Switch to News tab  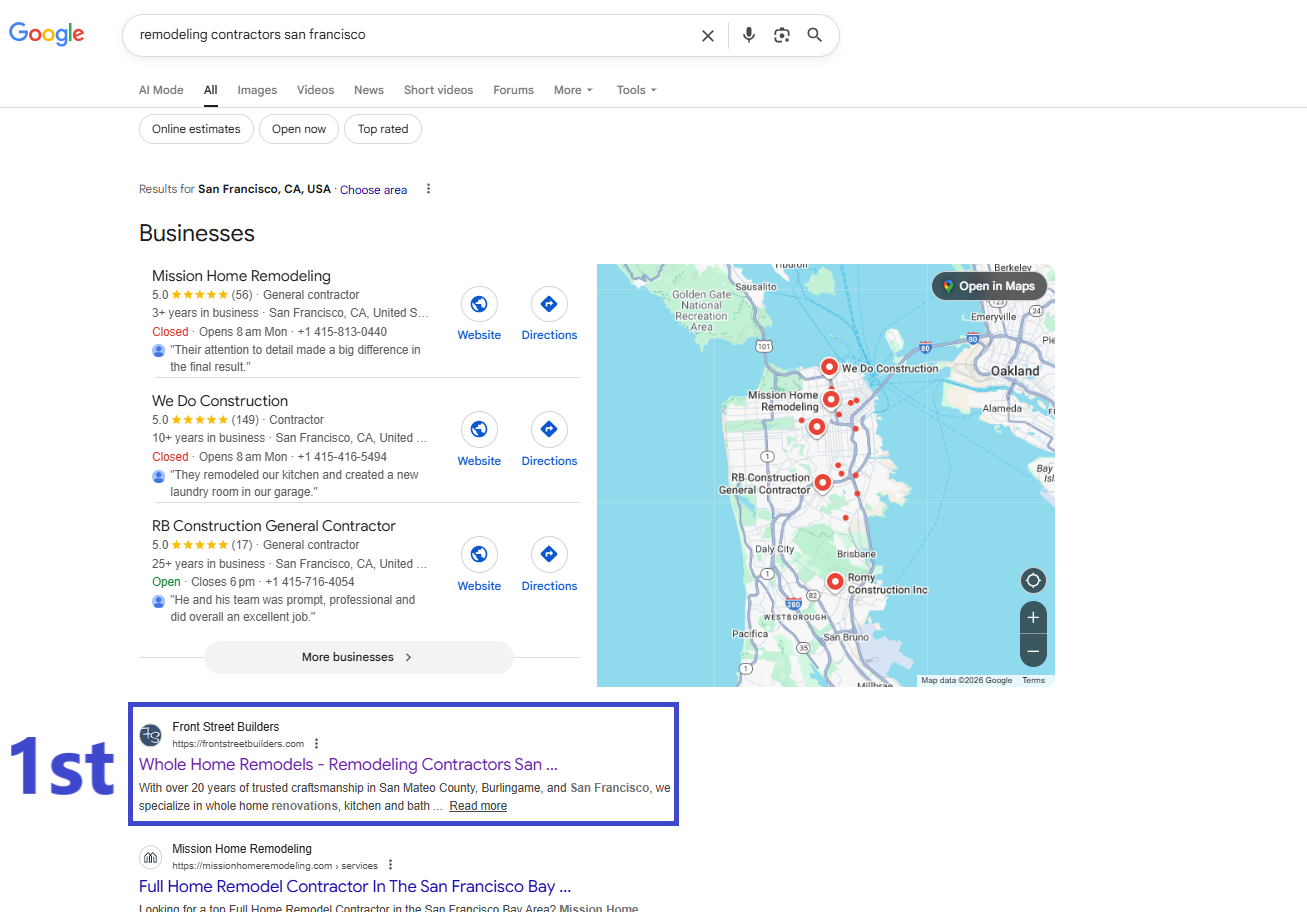tap(369, 90)
